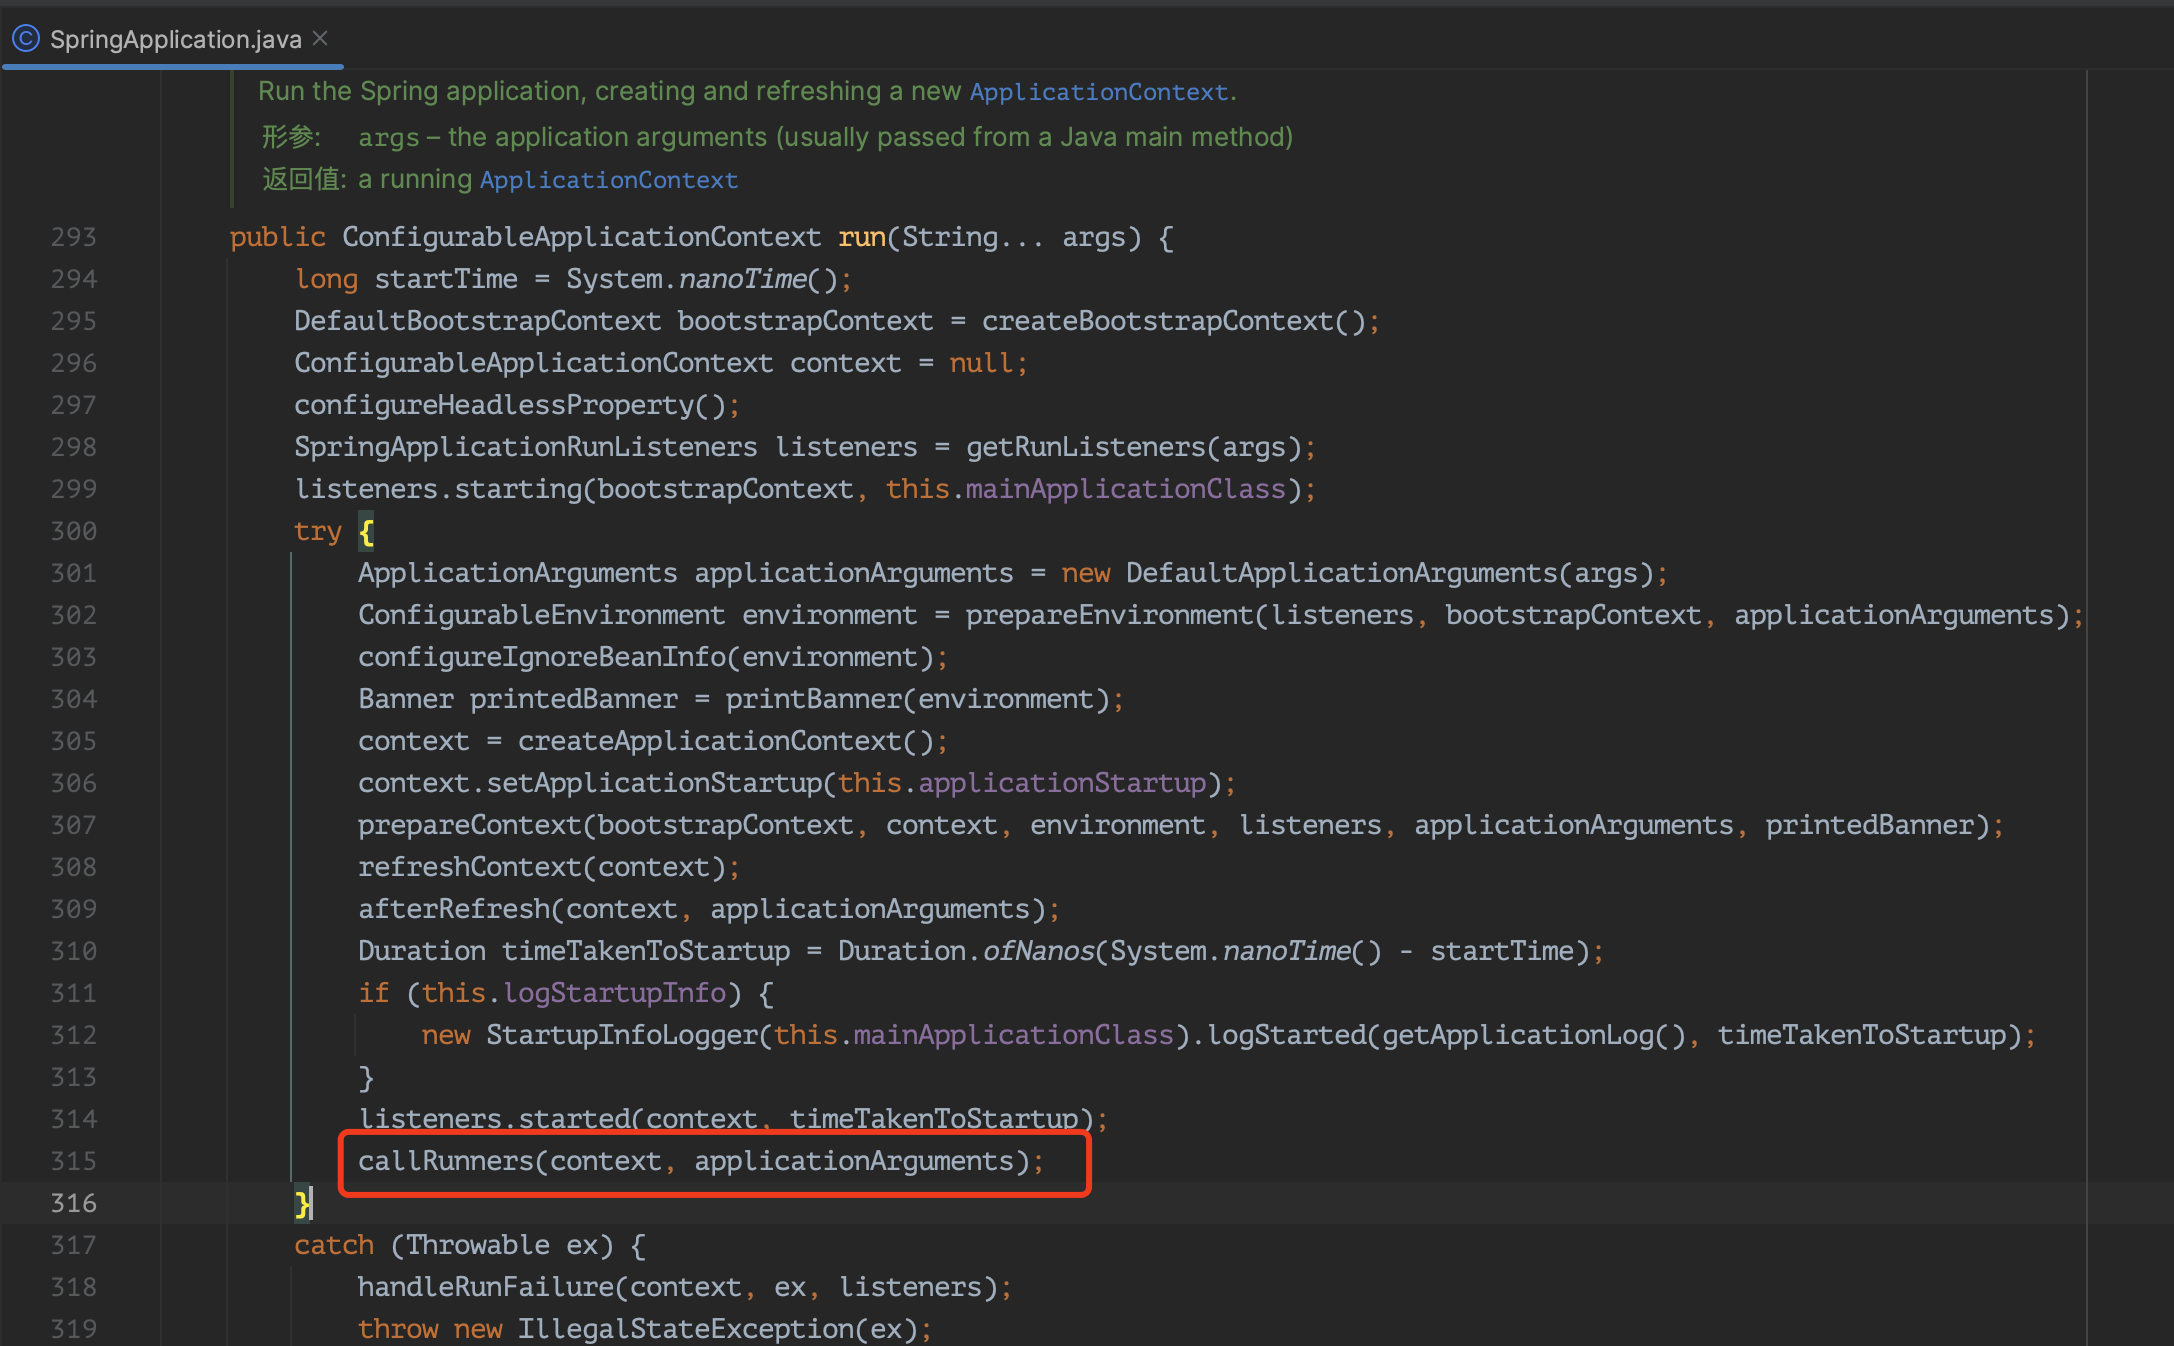Switch to the SpringApplication.java tab
Viewport: 2174px width, 1346px height.
[x=170, y=39]
